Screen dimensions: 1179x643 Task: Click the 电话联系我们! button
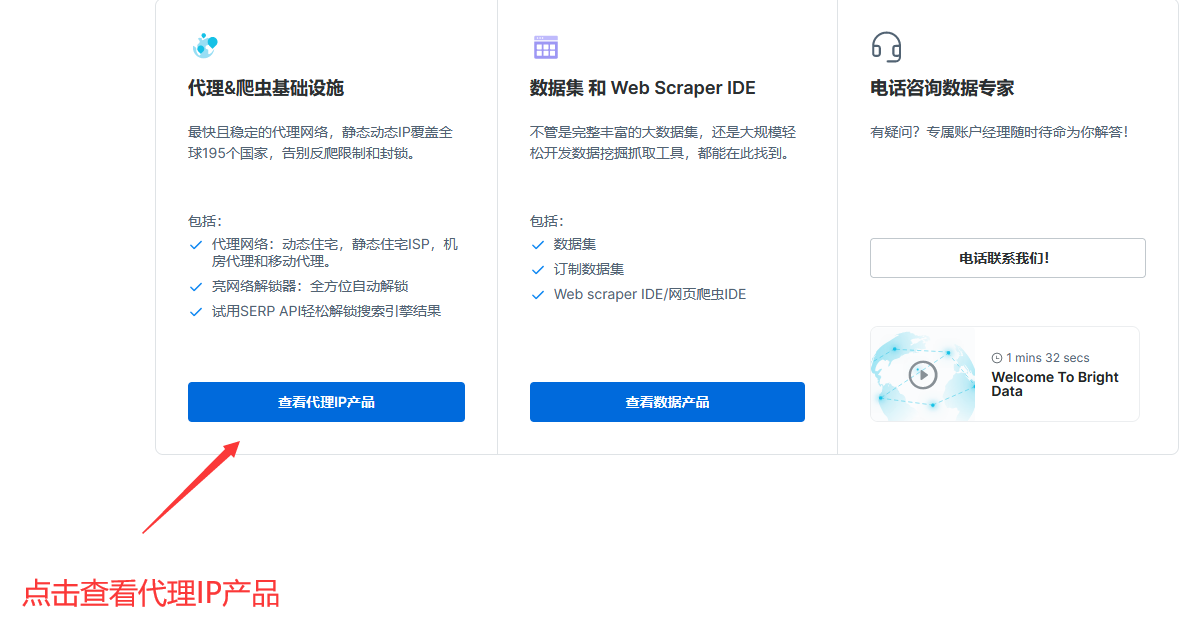click(x=1007, y=258)
